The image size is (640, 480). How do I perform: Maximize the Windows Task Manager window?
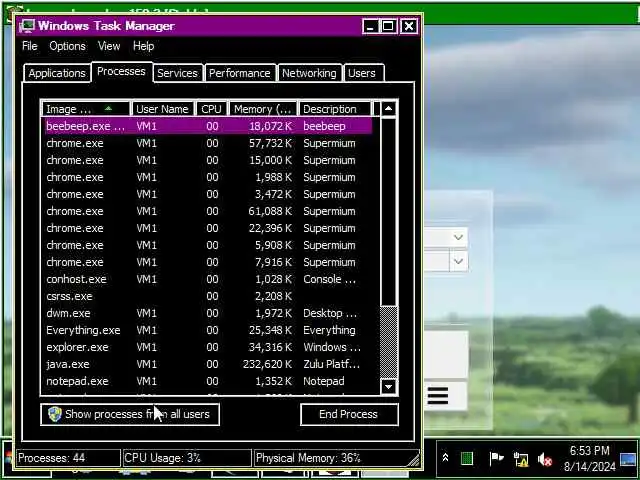pyautogui.click(x=388, y=27)
